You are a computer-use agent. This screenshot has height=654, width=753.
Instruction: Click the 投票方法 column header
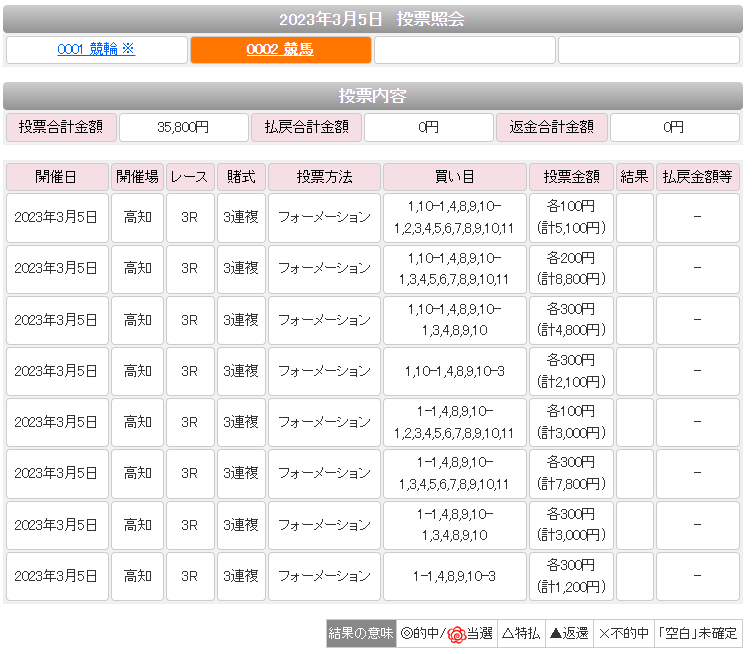tap(324, 177)
